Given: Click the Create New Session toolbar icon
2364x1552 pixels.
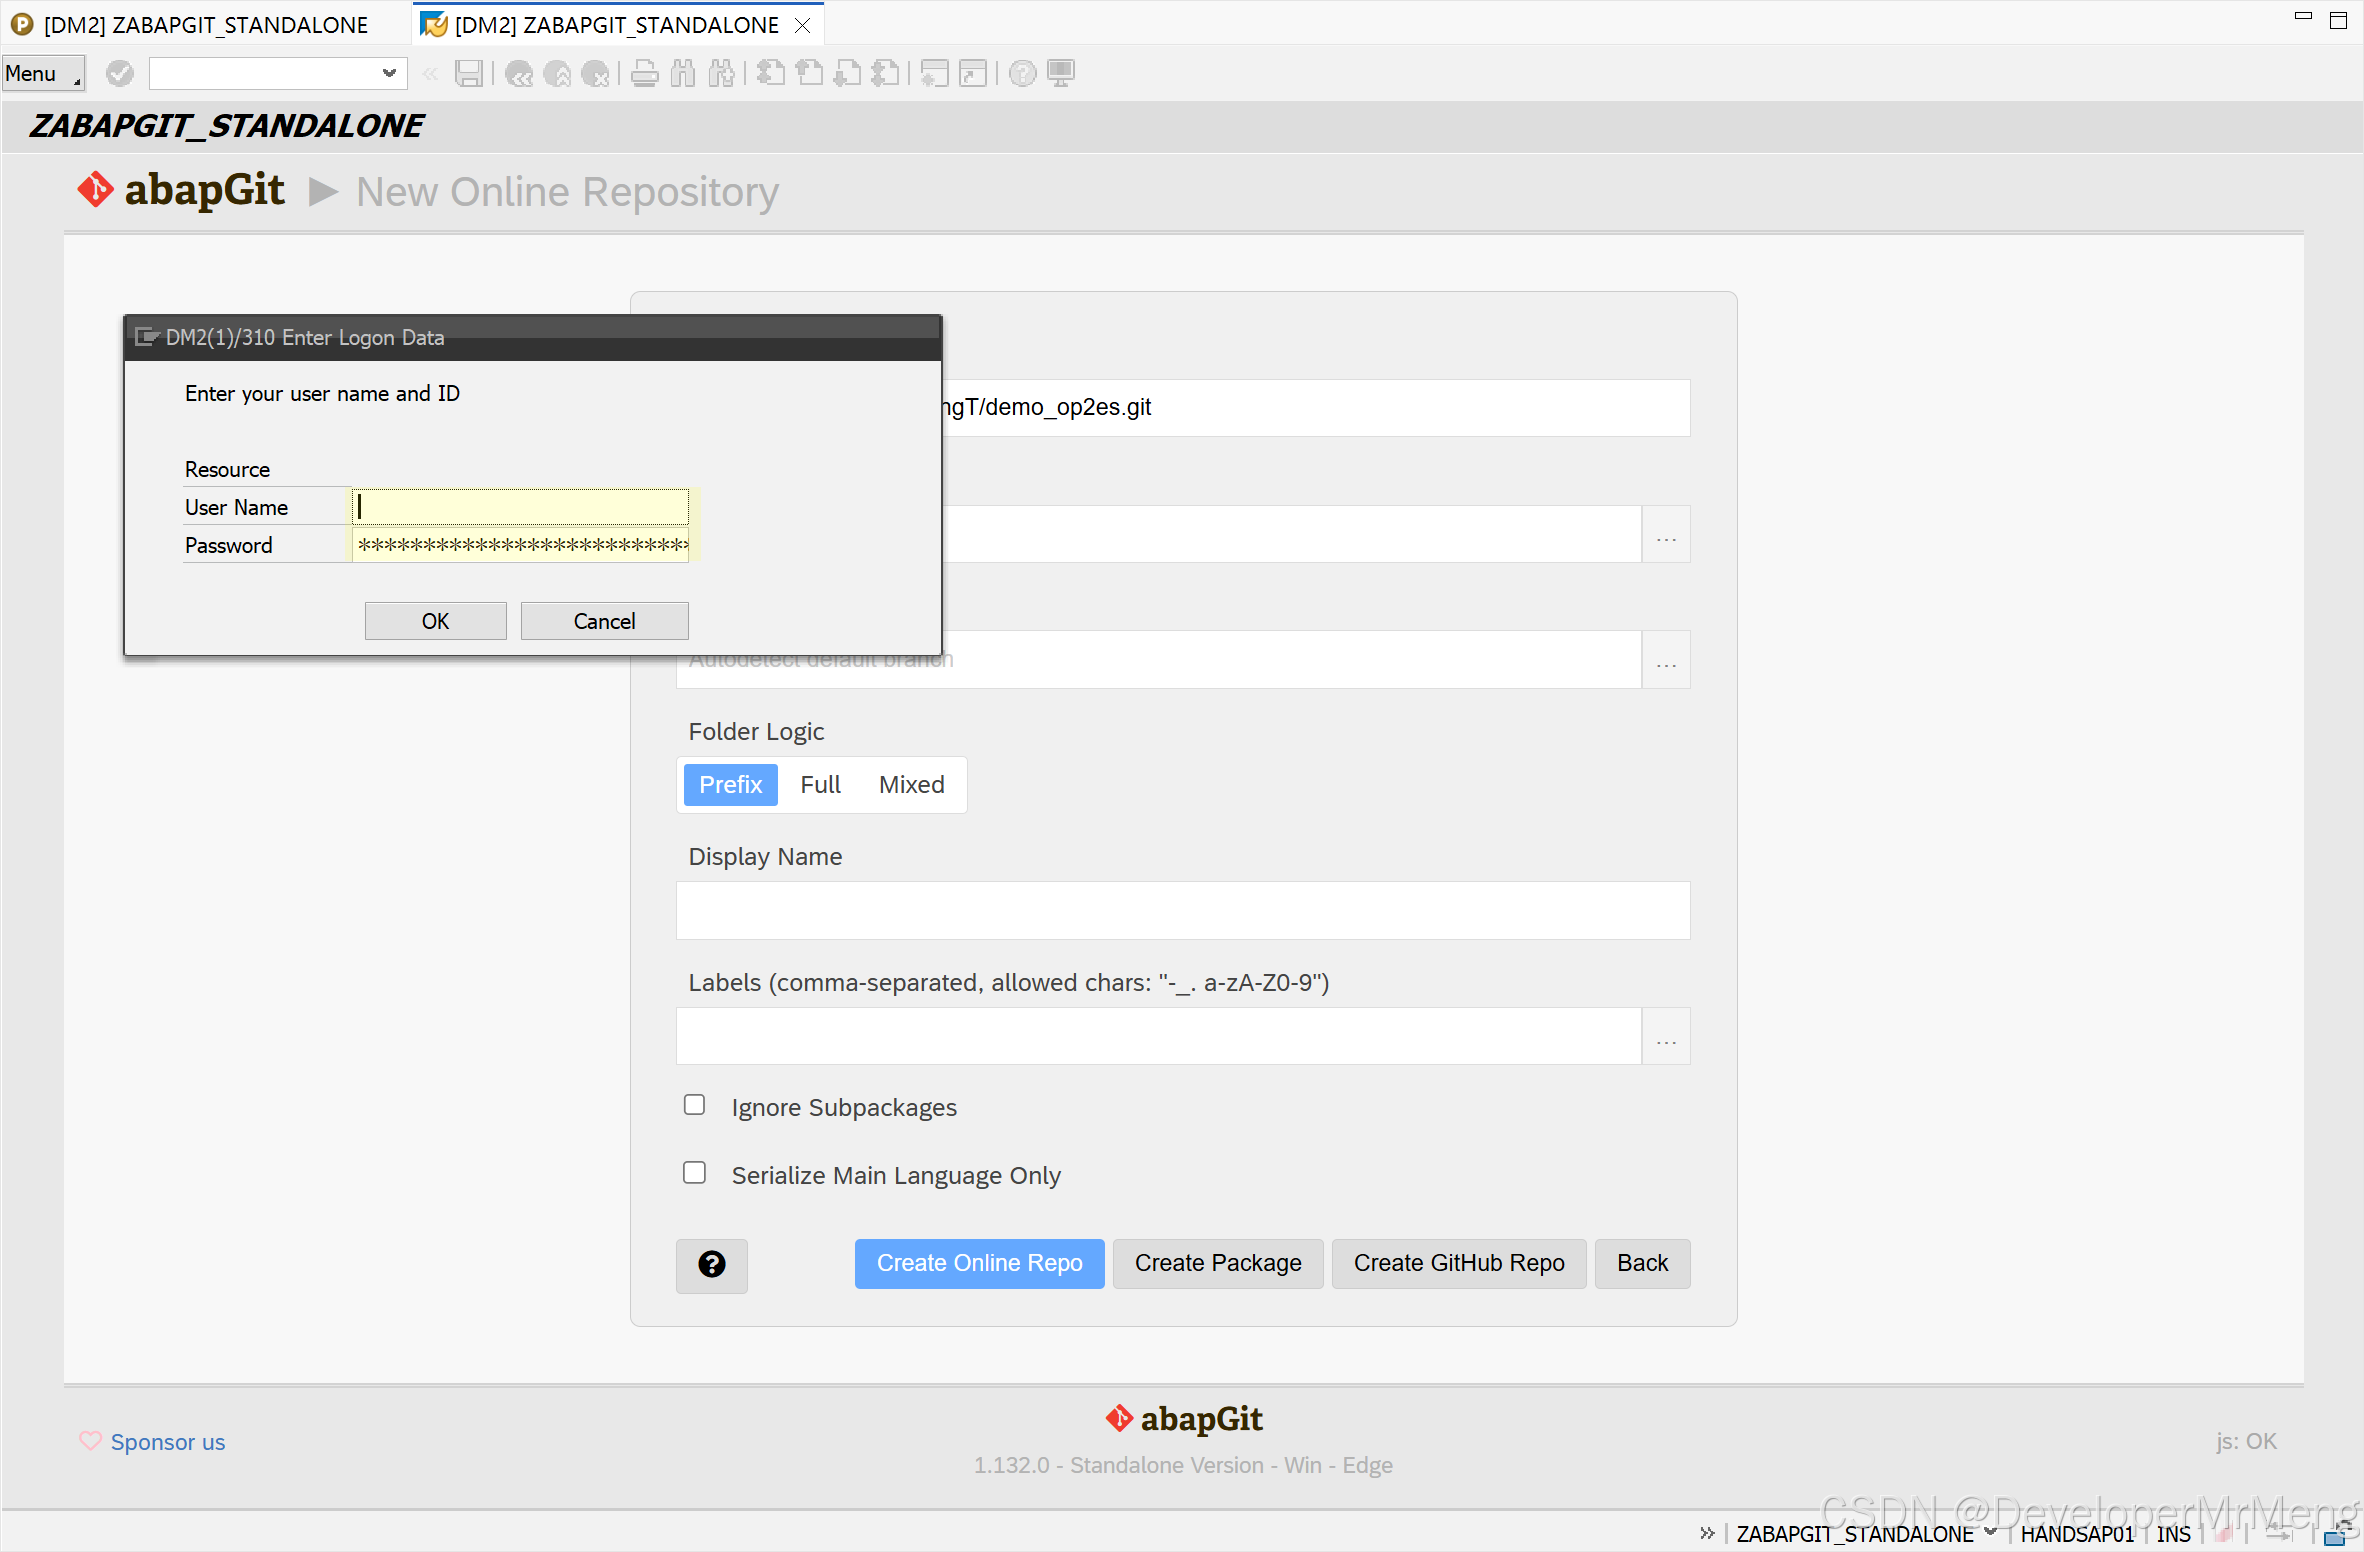Looking at the screenshot, I should (934, 73).
